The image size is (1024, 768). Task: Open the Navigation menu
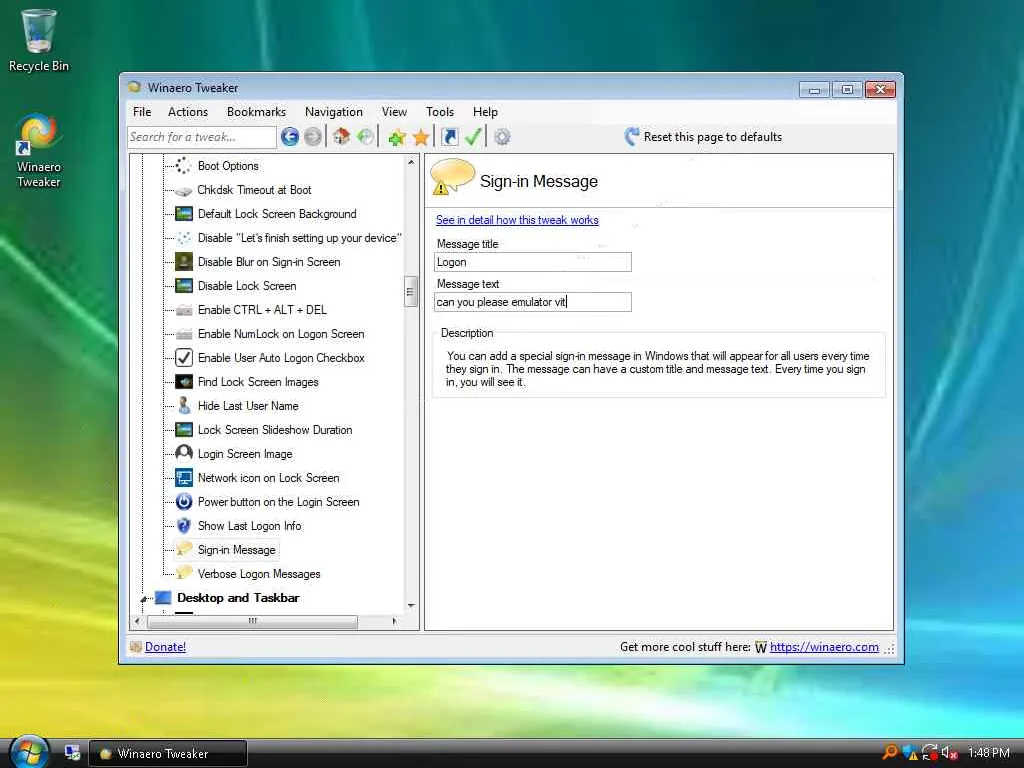click(x=333, y=112)
